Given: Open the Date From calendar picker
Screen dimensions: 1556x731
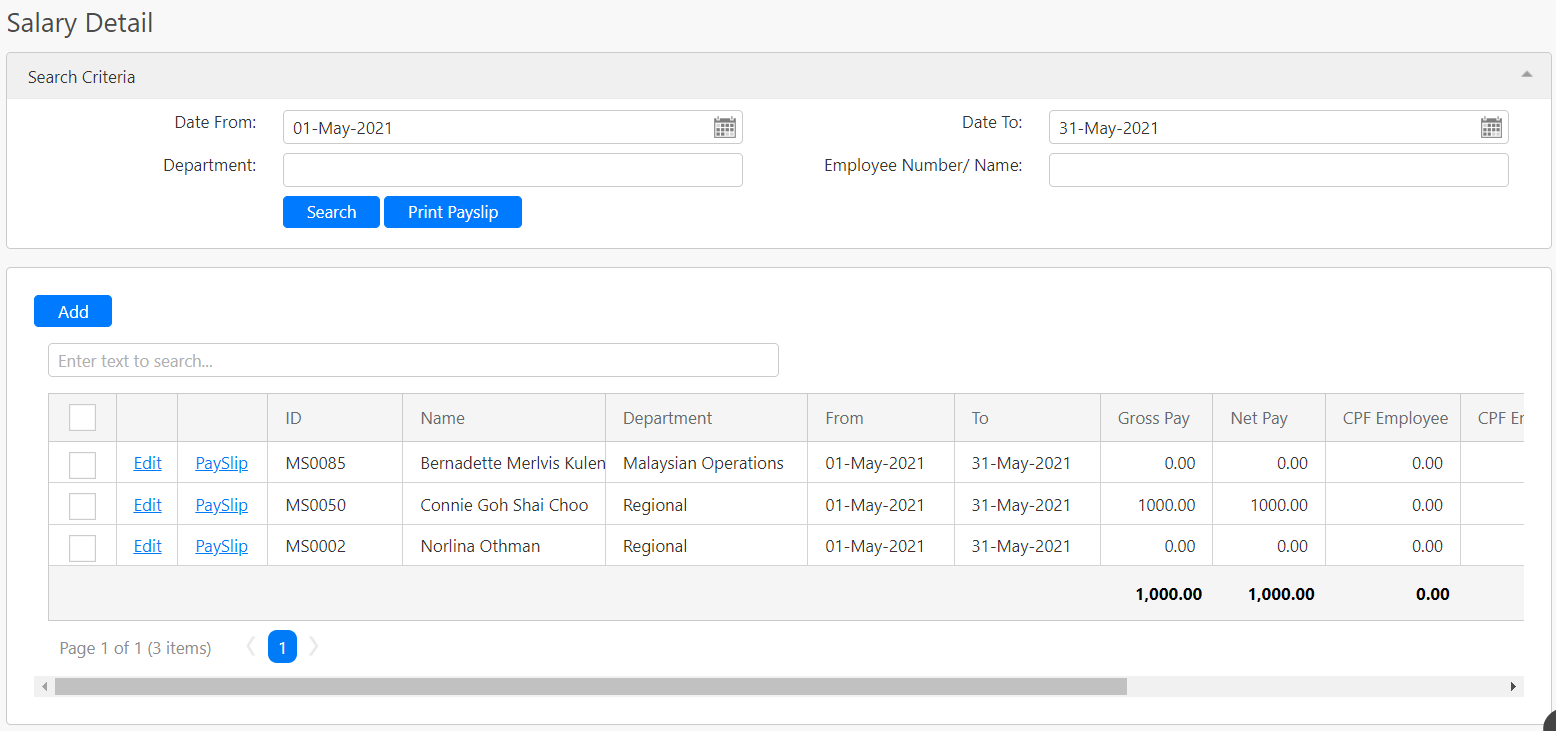Looking at the screenshot, I should point(725,127).
